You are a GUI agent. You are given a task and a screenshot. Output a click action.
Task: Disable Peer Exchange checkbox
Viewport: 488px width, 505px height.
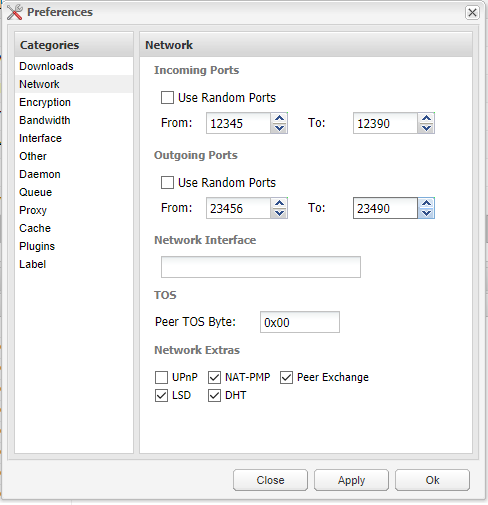pos(286,378)
